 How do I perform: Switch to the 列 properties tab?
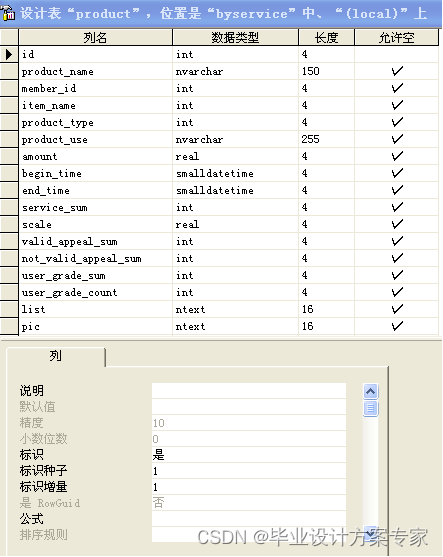[56, 356]
